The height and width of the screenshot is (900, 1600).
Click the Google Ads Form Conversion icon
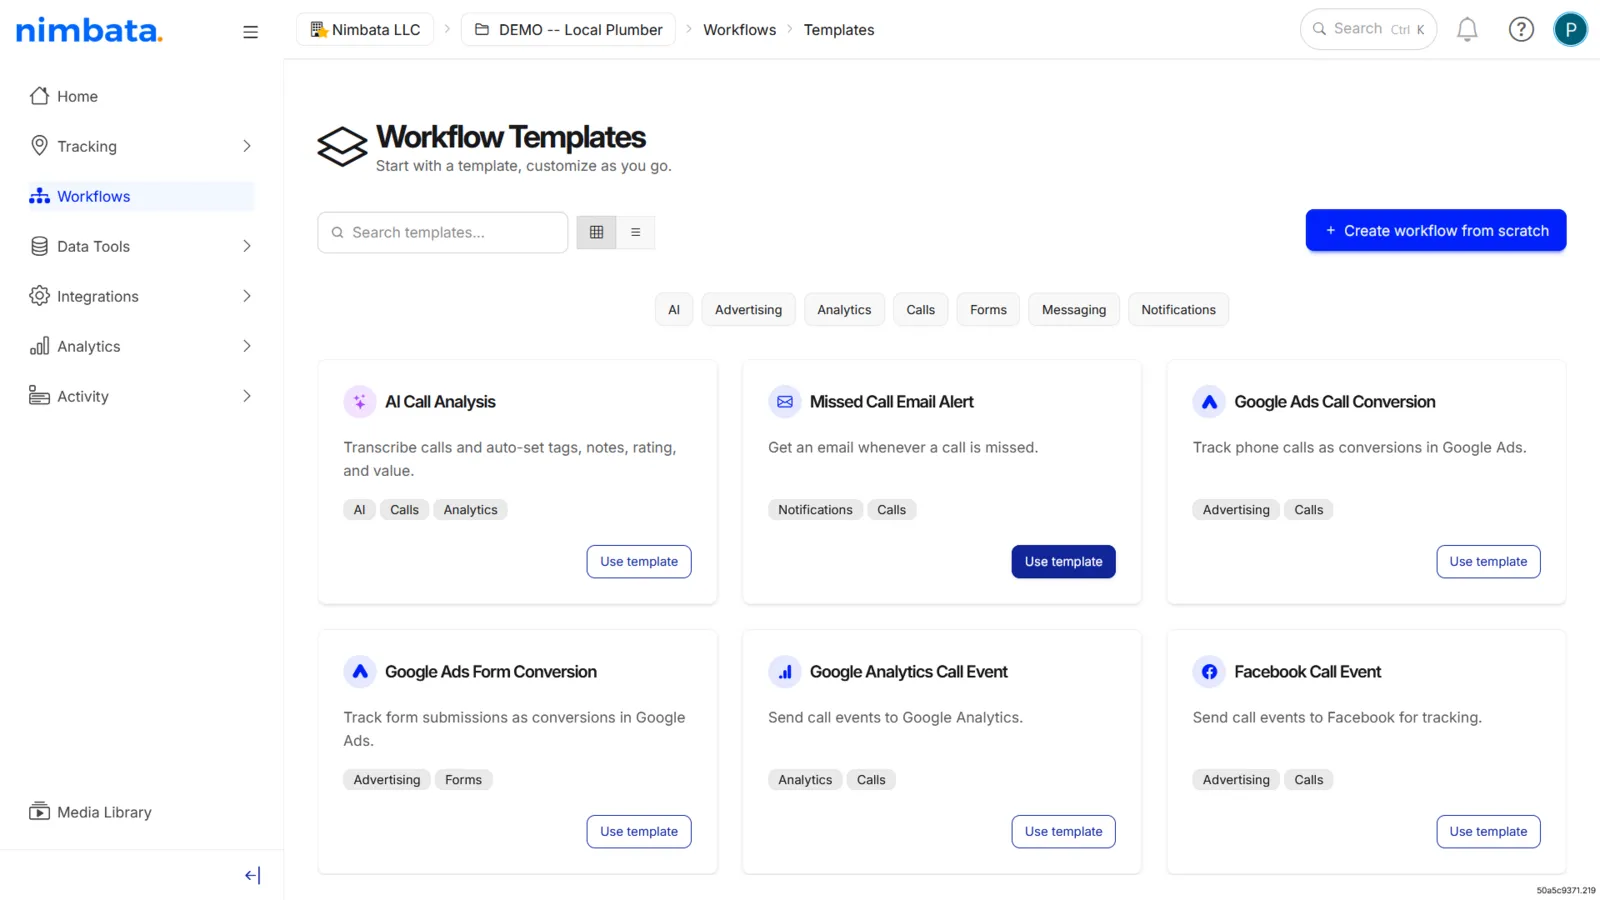(x=360, y=672)
